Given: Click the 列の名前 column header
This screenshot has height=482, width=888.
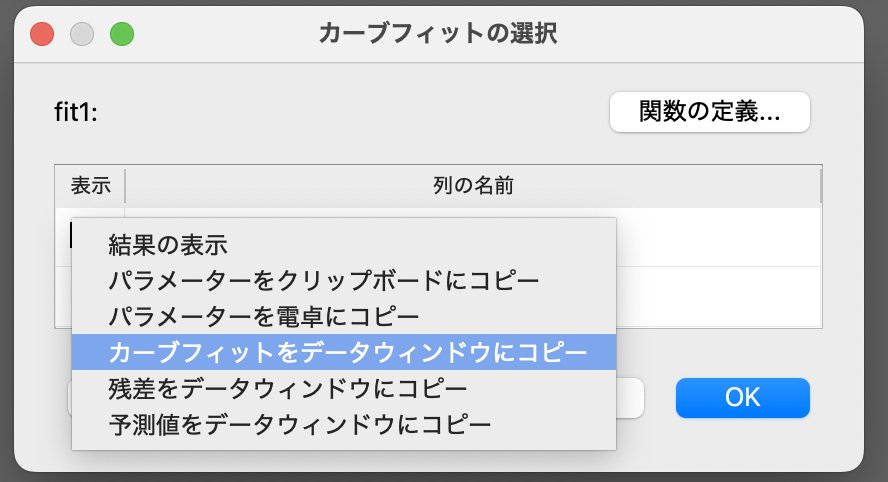Looking at the screenshot, I should click(473, 186).
